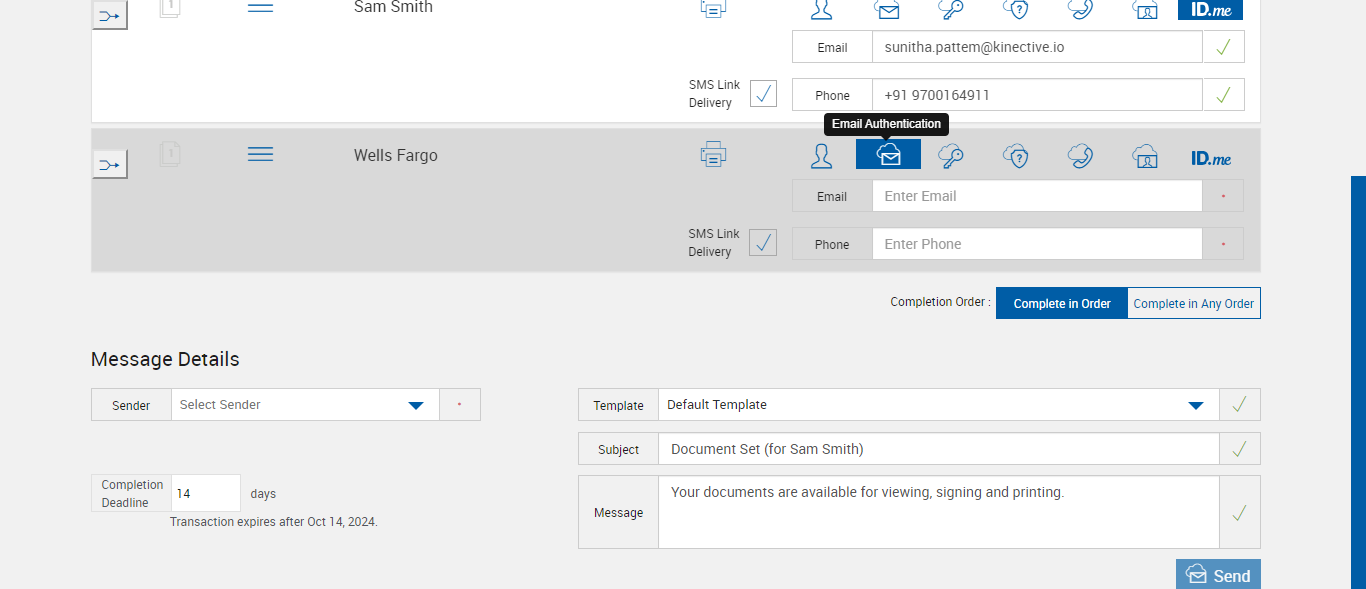Click the hamburger lines icon for Wells Fargo

pos(260,154)
